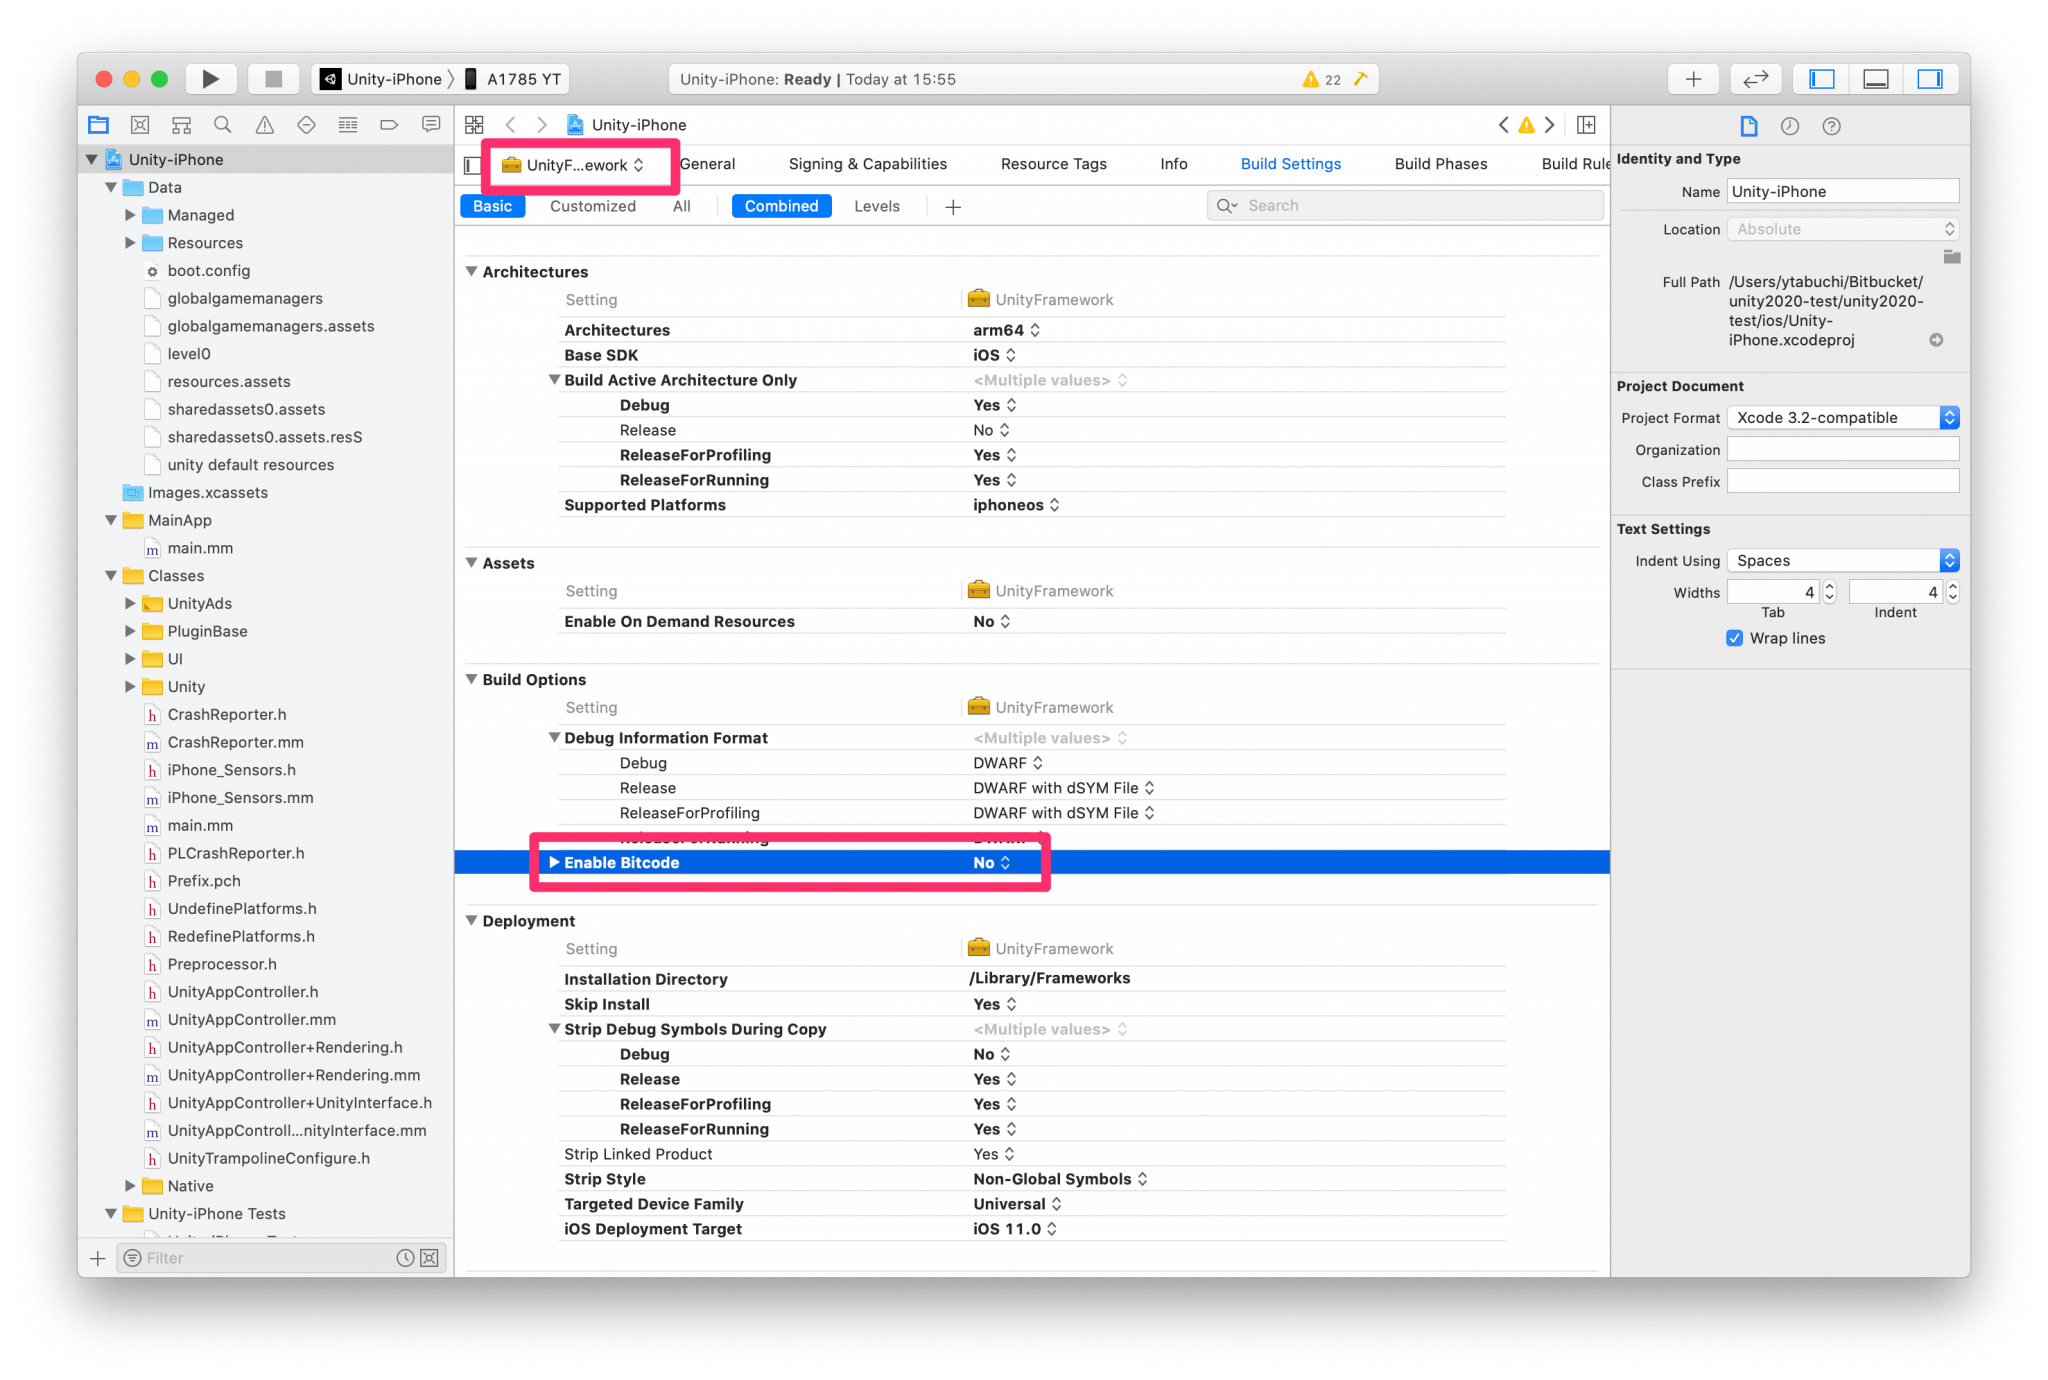Click the 22 warnings indicator
Image resolution: width=2048 pixels, height=1380 pixels.
tap(1320, 79)
